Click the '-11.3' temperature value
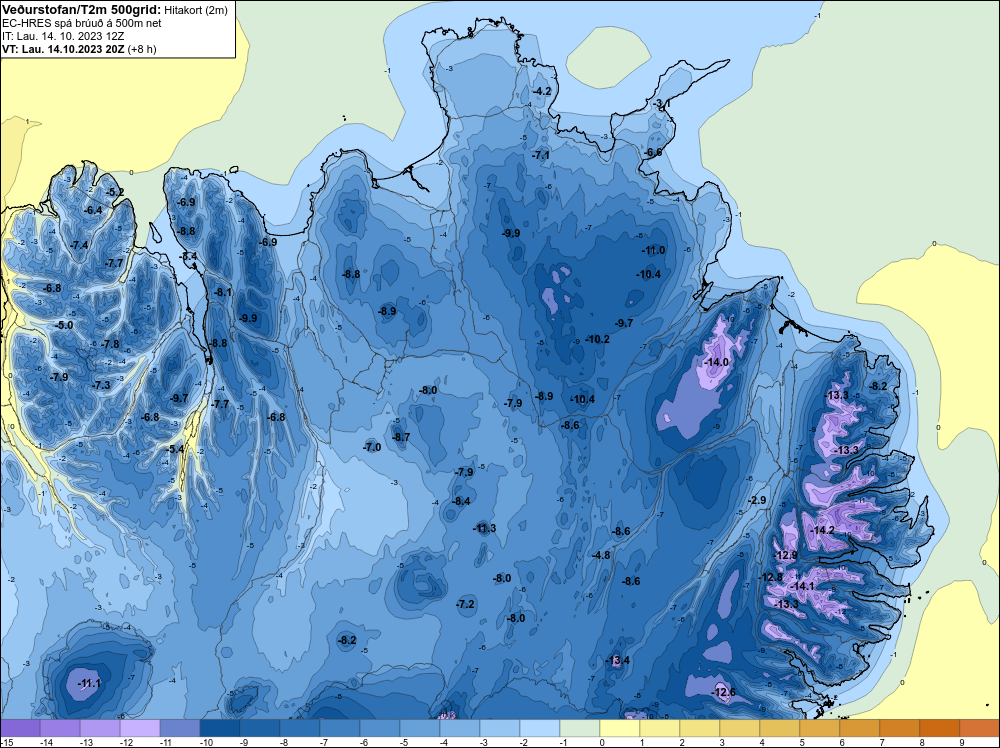 pyautogui.click(x=484, y=529)
